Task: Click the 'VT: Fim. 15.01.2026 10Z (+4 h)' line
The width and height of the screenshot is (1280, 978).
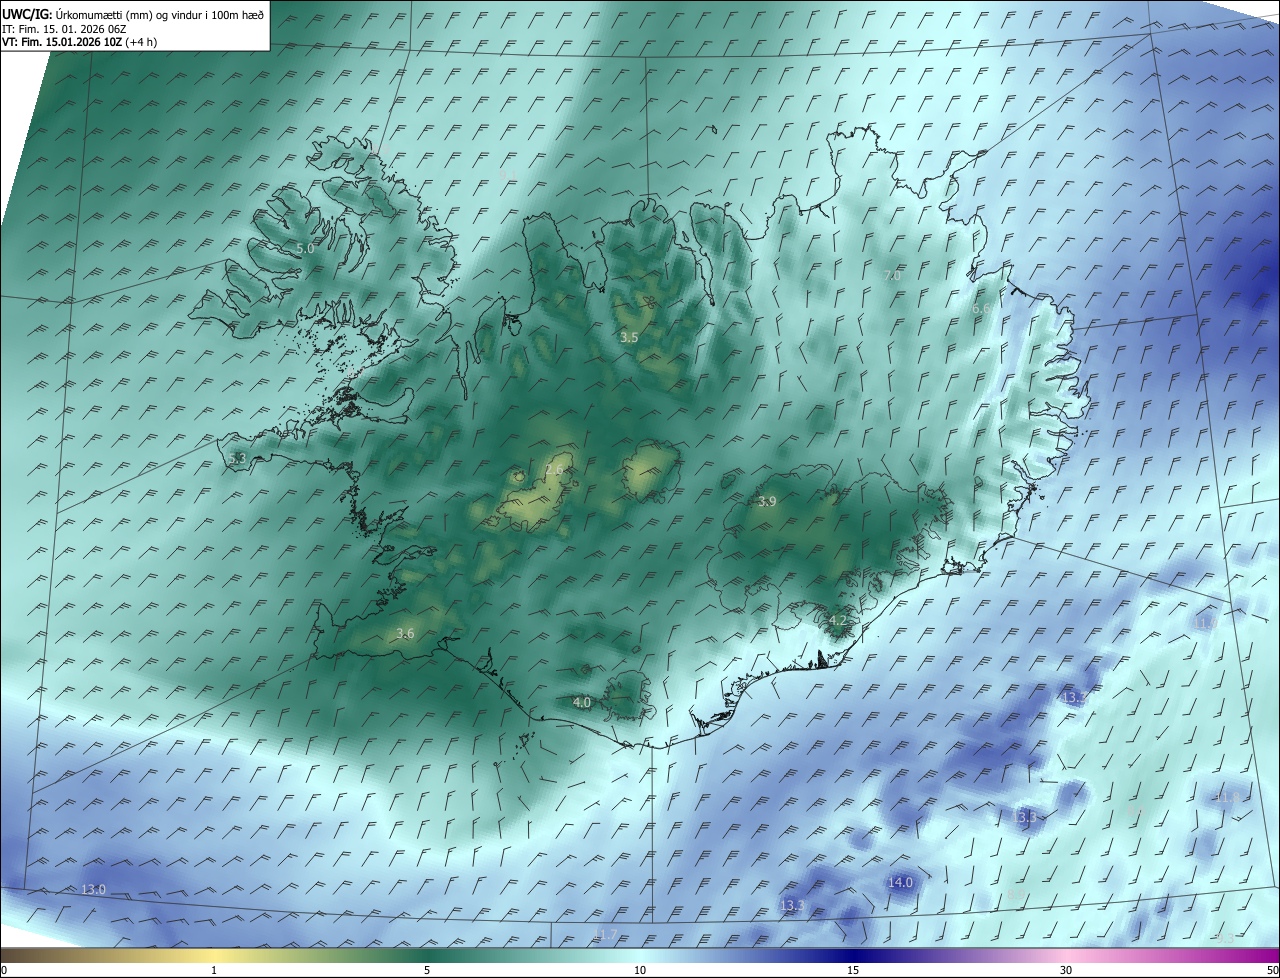Action: pyautogui.click(x=80, y=42)
